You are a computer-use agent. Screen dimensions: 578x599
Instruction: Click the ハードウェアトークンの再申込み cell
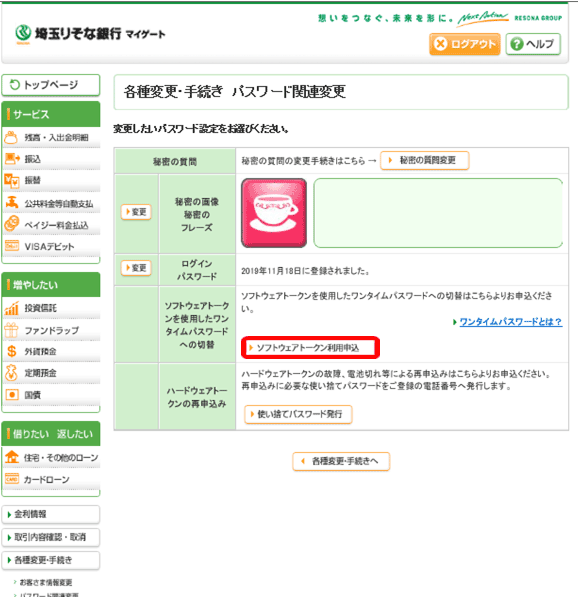197,397
